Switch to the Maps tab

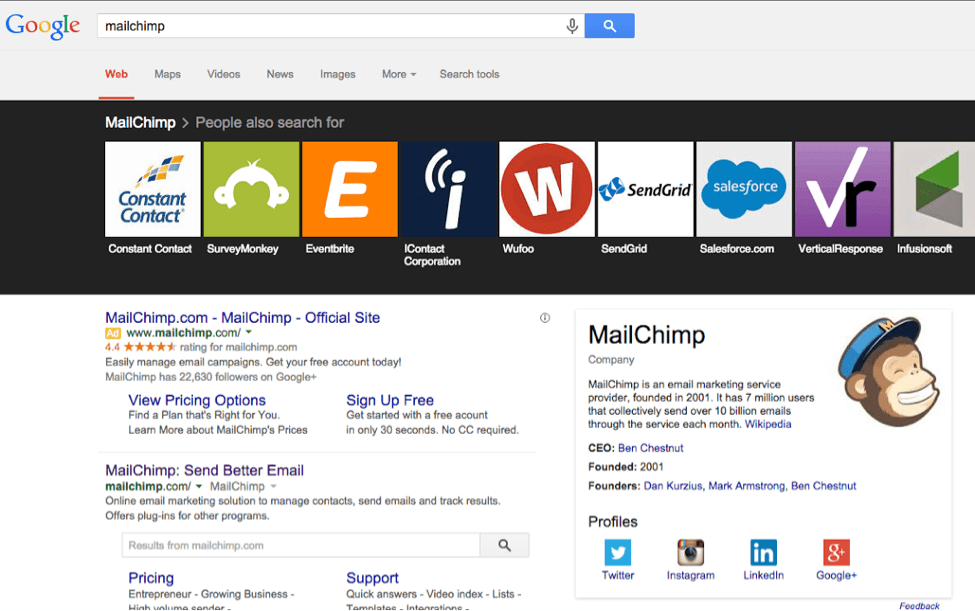coord(167,74)
